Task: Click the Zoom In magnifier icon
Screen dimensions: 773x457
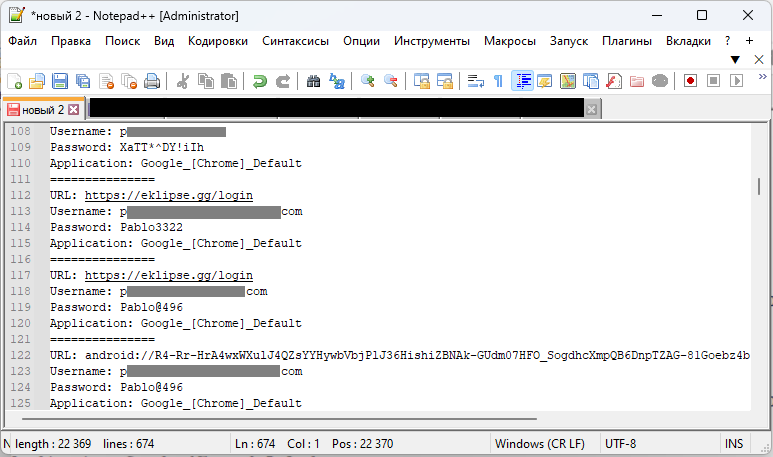Action: point(368,81)
